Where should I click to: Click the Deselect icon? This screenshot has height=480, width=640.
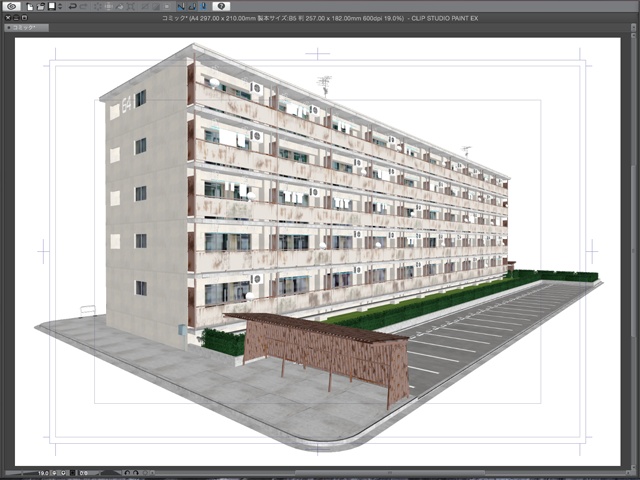coord(145,7)
